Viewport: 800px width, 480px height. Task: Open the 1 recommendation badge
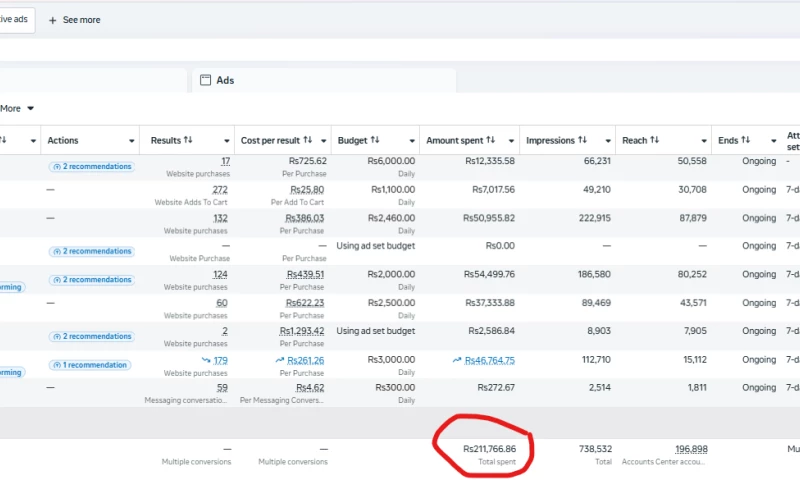(90, 365)
